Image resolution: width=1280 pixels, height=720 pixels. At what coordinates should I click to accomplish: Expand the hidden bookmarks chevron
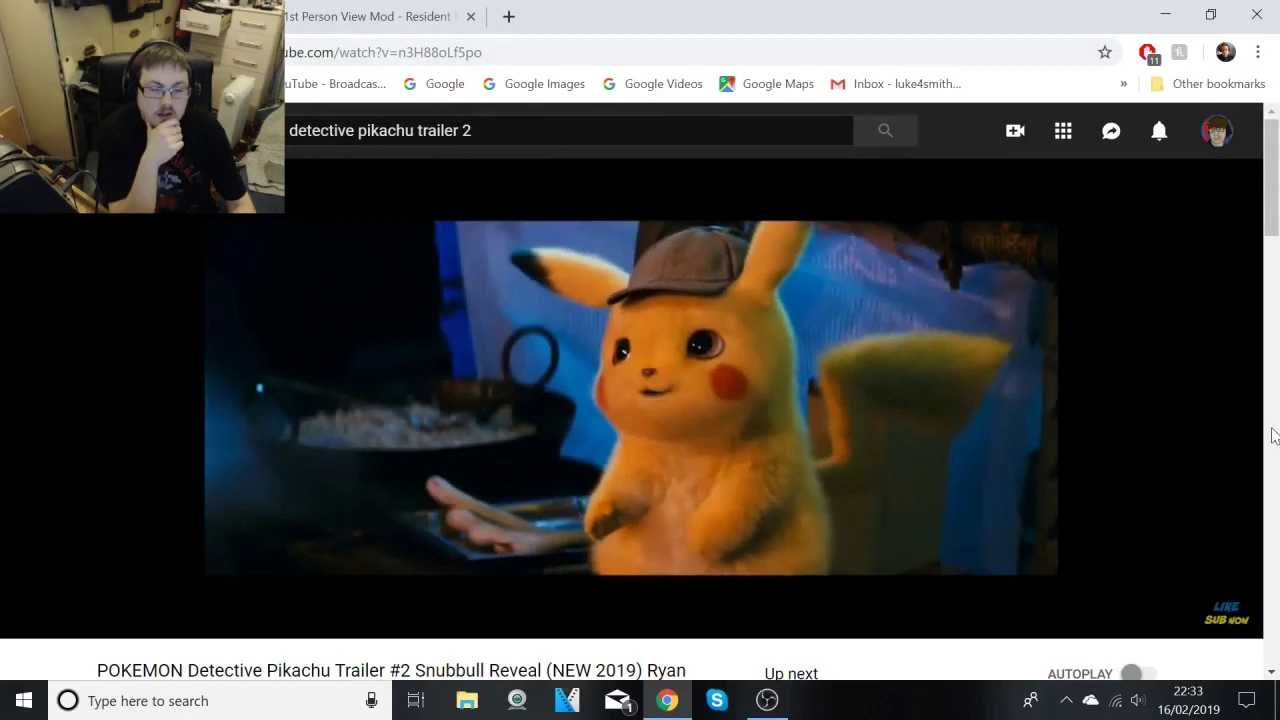click(1123, 84)
